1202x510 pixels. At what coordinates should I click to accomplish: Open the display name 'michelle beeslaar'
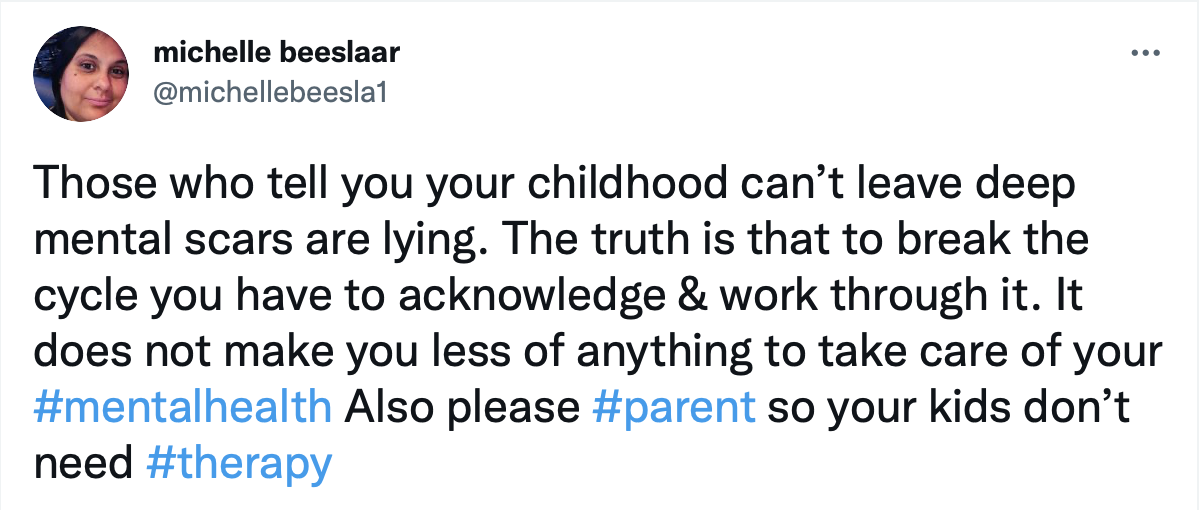(x=268, y=53)
